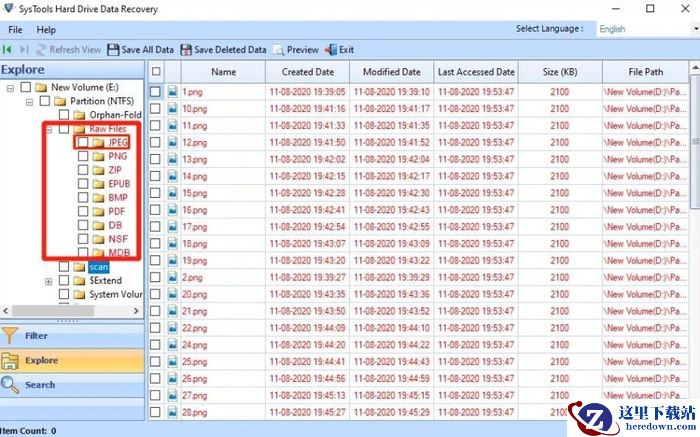Select file name 15.png

pyautogui.click(x=194, y=193)
